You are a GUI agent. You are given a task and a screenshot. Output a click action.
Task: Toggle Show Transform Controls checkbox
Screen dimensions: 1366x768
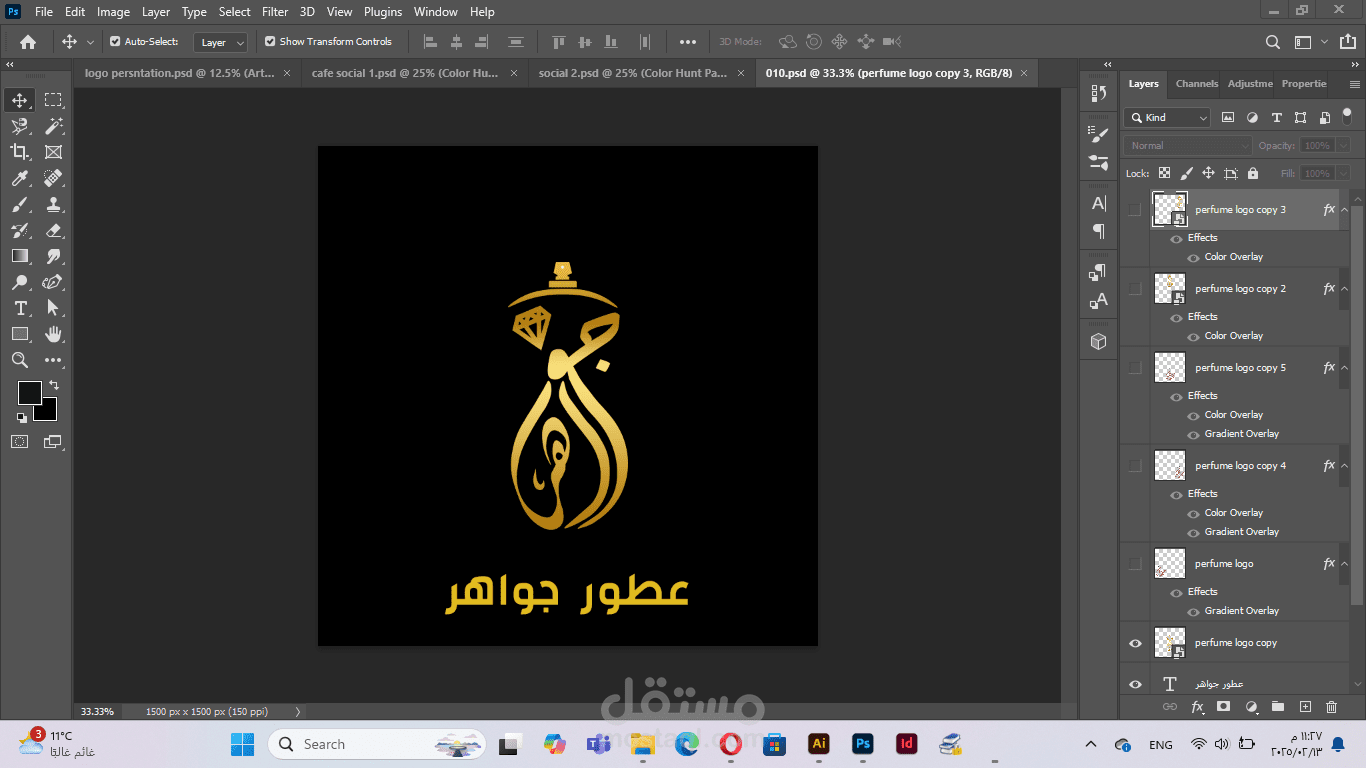(270, 42)
